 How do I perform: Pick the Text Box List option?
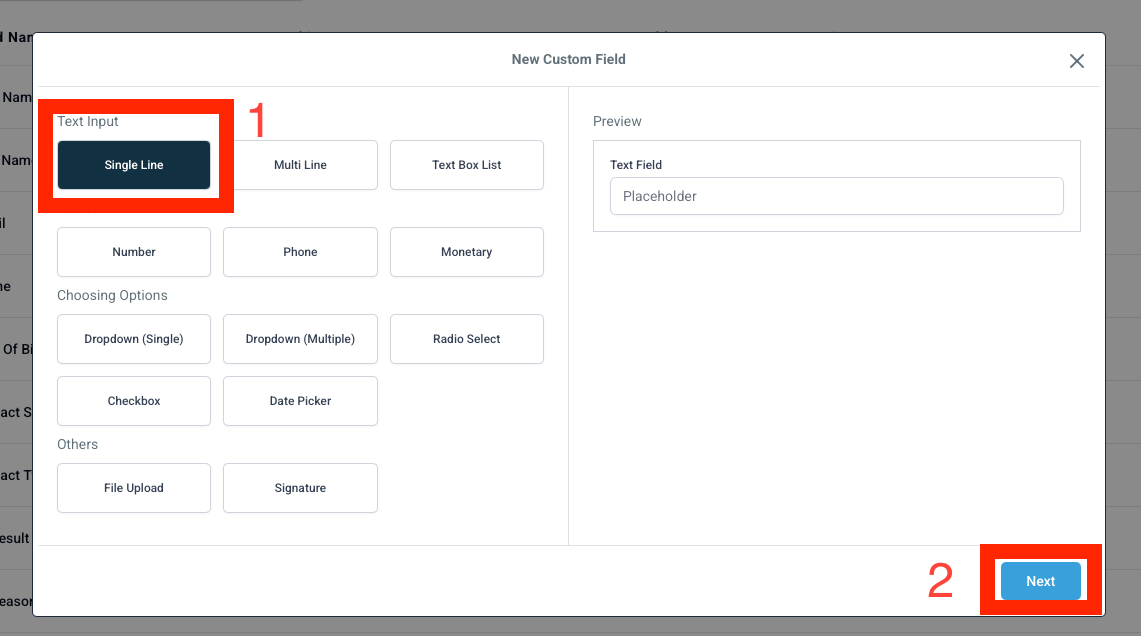click(x=466, y=165)
